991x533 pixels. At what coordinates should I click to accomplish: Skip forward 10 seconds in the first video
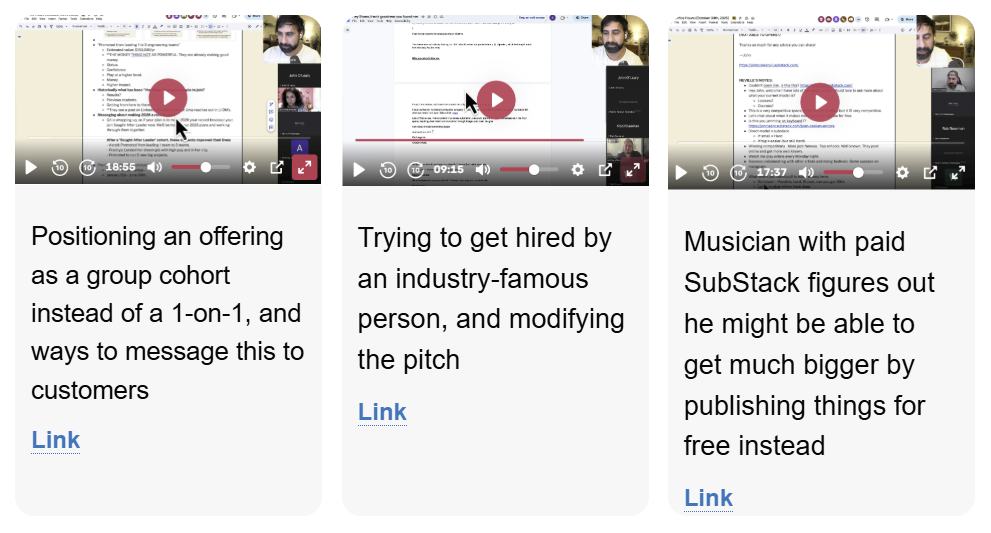(x=88, y=168)
